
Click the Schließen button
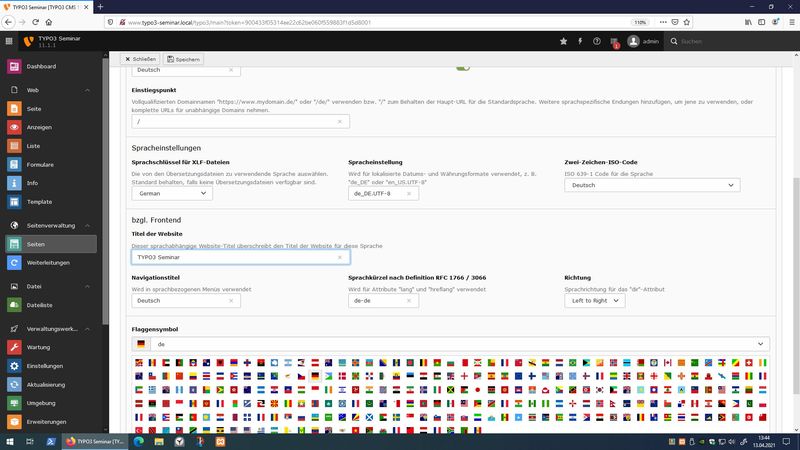click(x=140, y=59)
